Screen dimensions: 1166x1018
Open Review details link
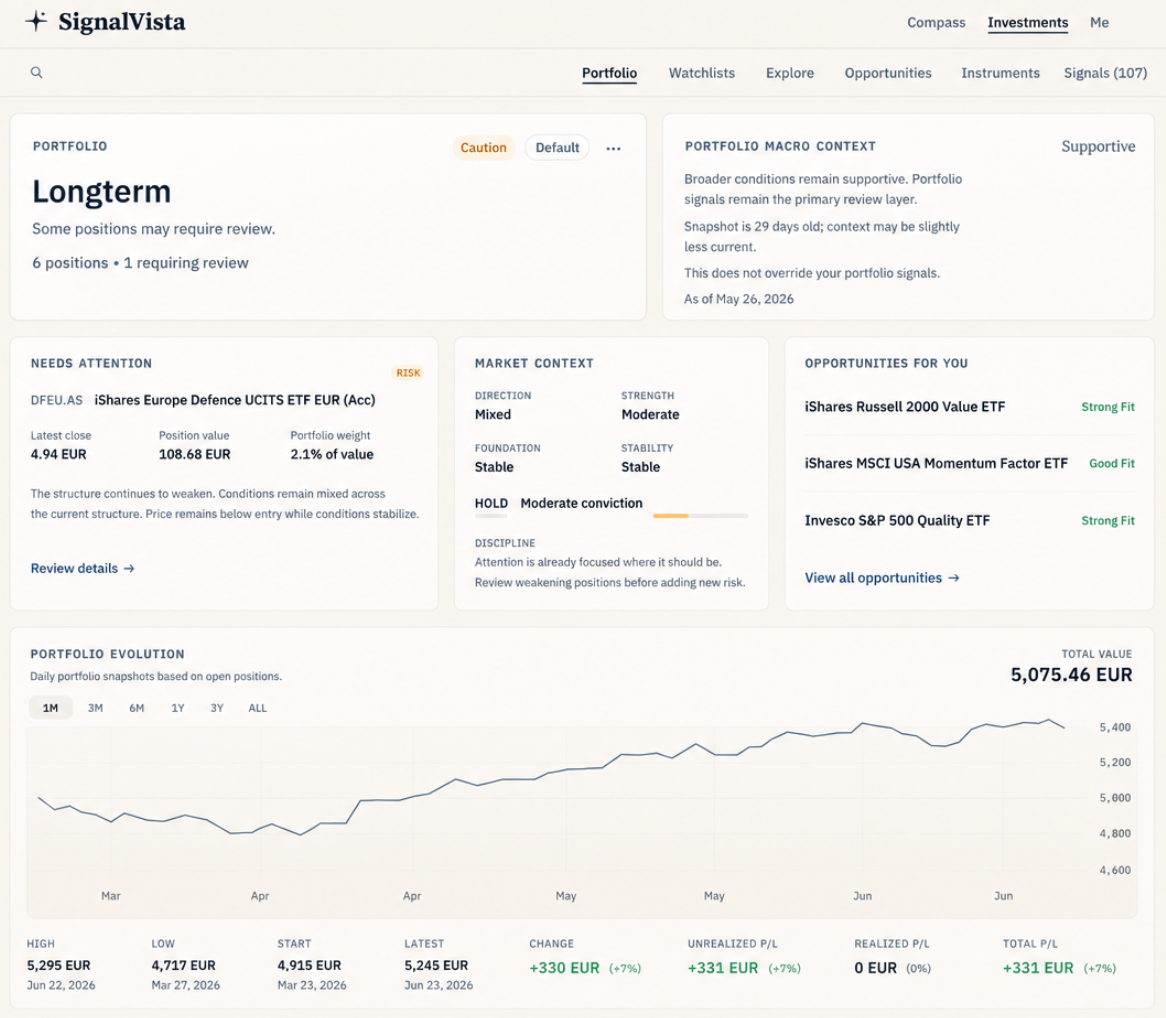pos(83,568)
